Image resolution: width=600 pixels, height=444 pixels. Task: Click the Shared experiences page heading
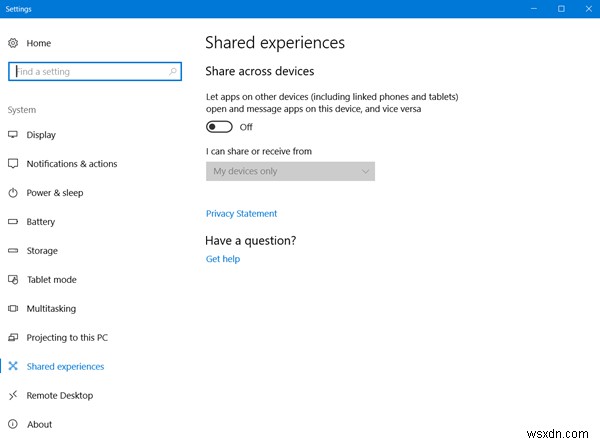click(x=275, y=42)
